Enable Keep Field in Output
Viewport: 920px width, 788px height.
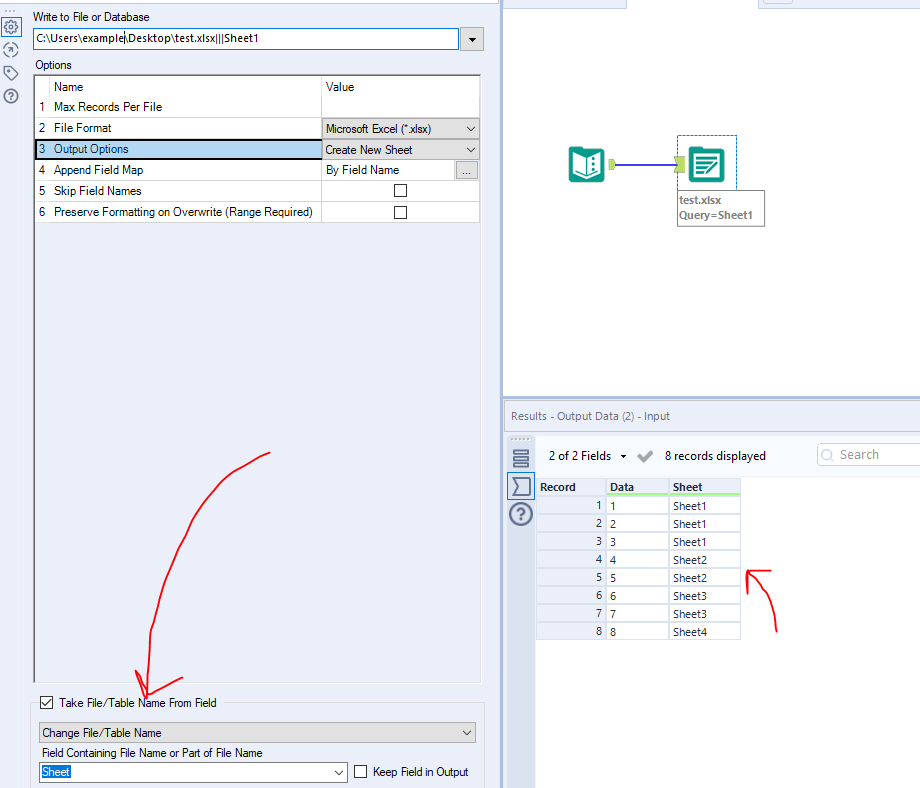[x=360, y=771]
